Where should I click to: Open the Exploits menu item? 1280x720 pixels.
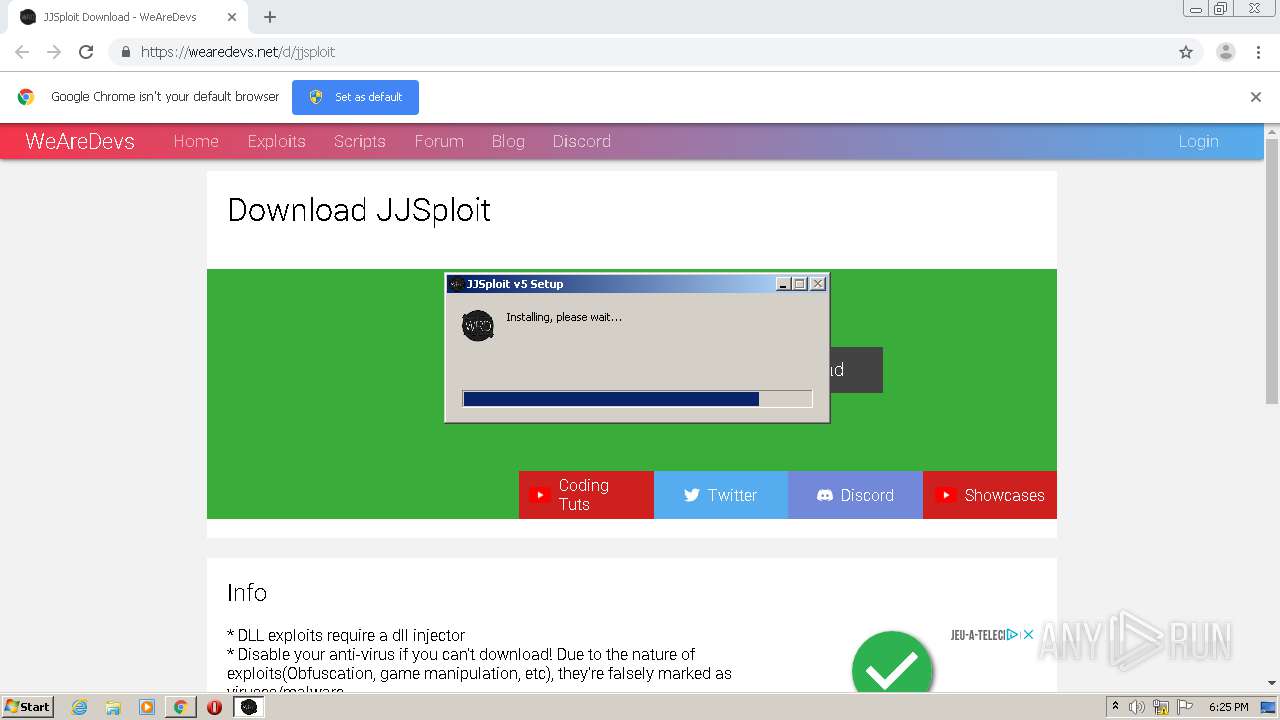point(277,141)
